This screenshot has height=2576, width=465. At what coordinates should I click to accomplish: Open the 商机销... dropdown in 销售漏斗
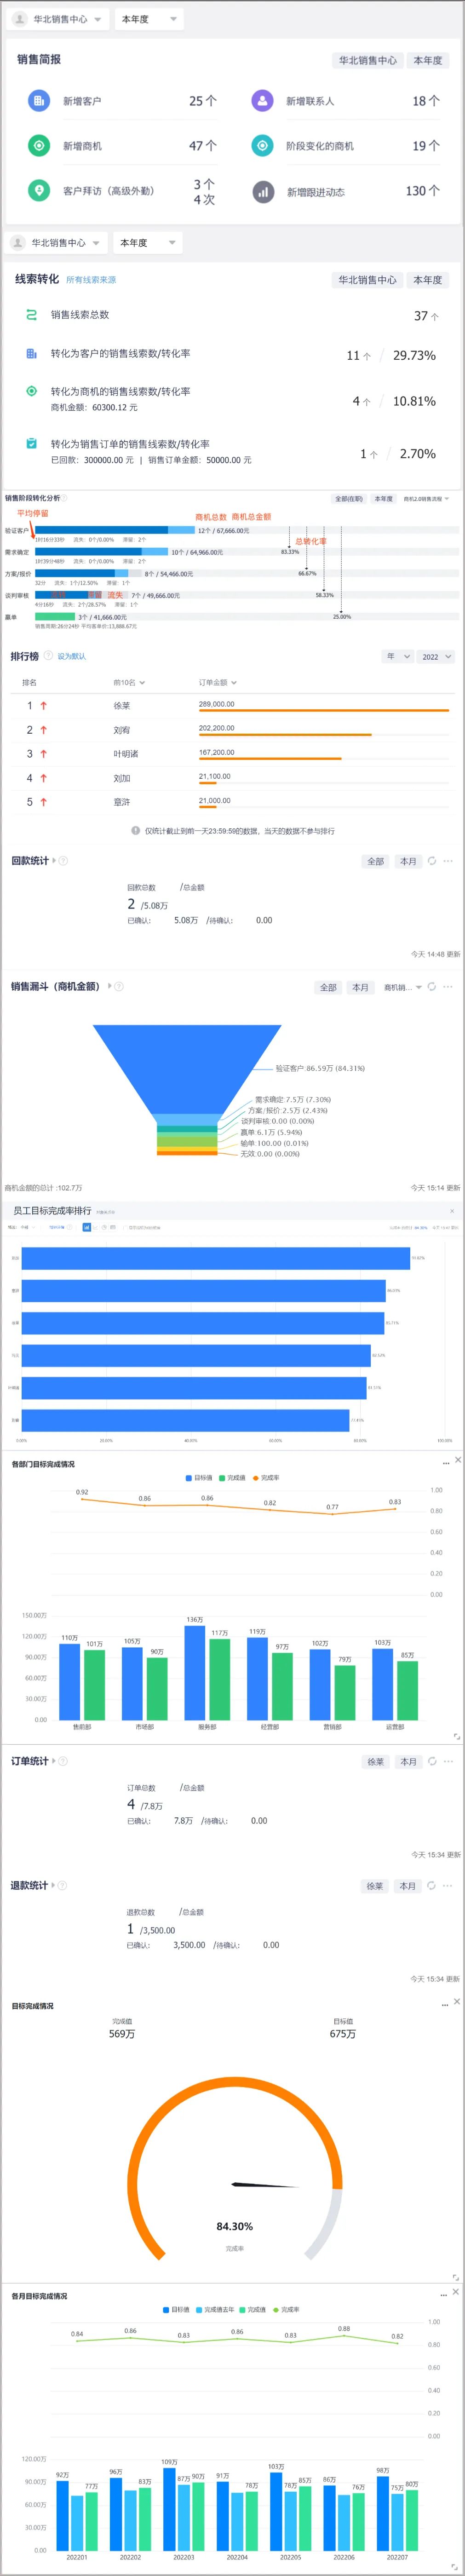403,987
